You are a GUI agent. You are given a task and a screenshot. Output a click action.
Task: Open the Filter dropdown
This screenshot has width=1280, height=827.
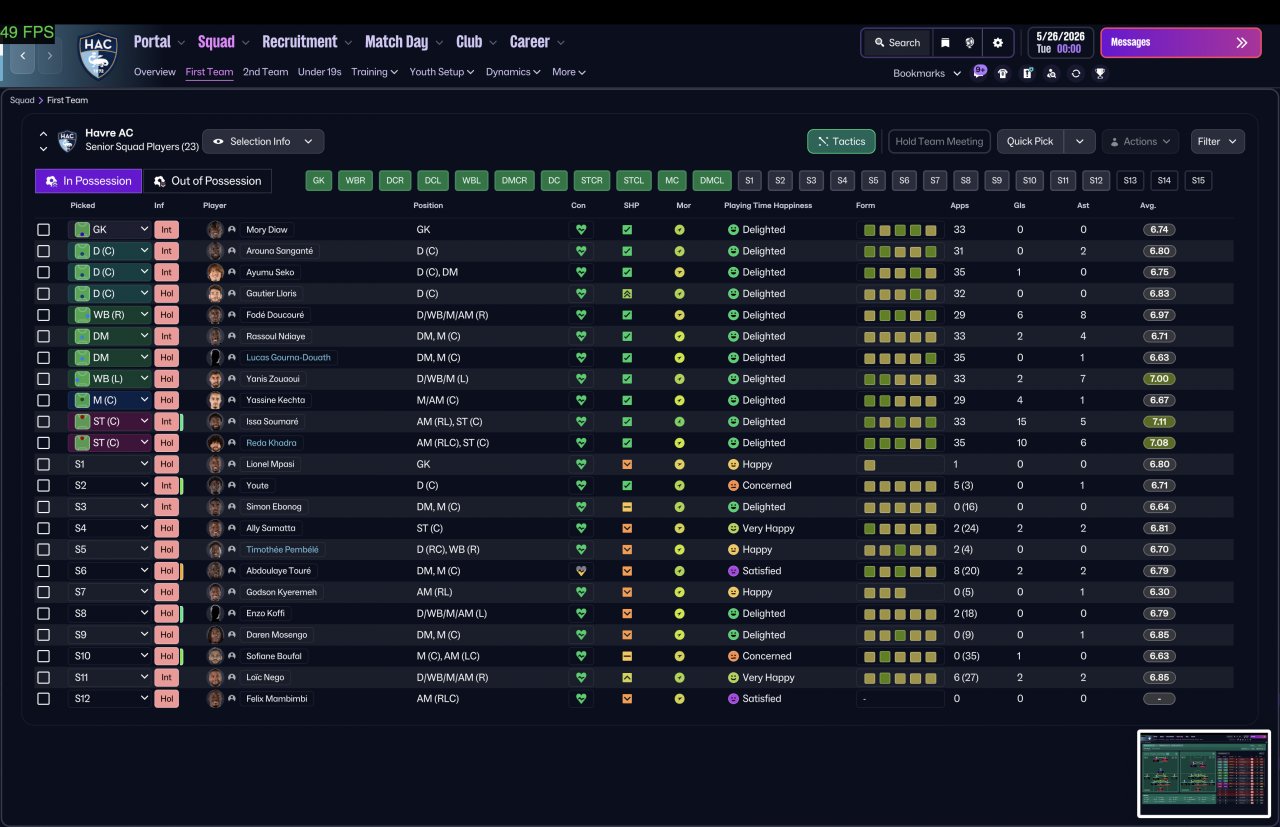click(1218, 141)
